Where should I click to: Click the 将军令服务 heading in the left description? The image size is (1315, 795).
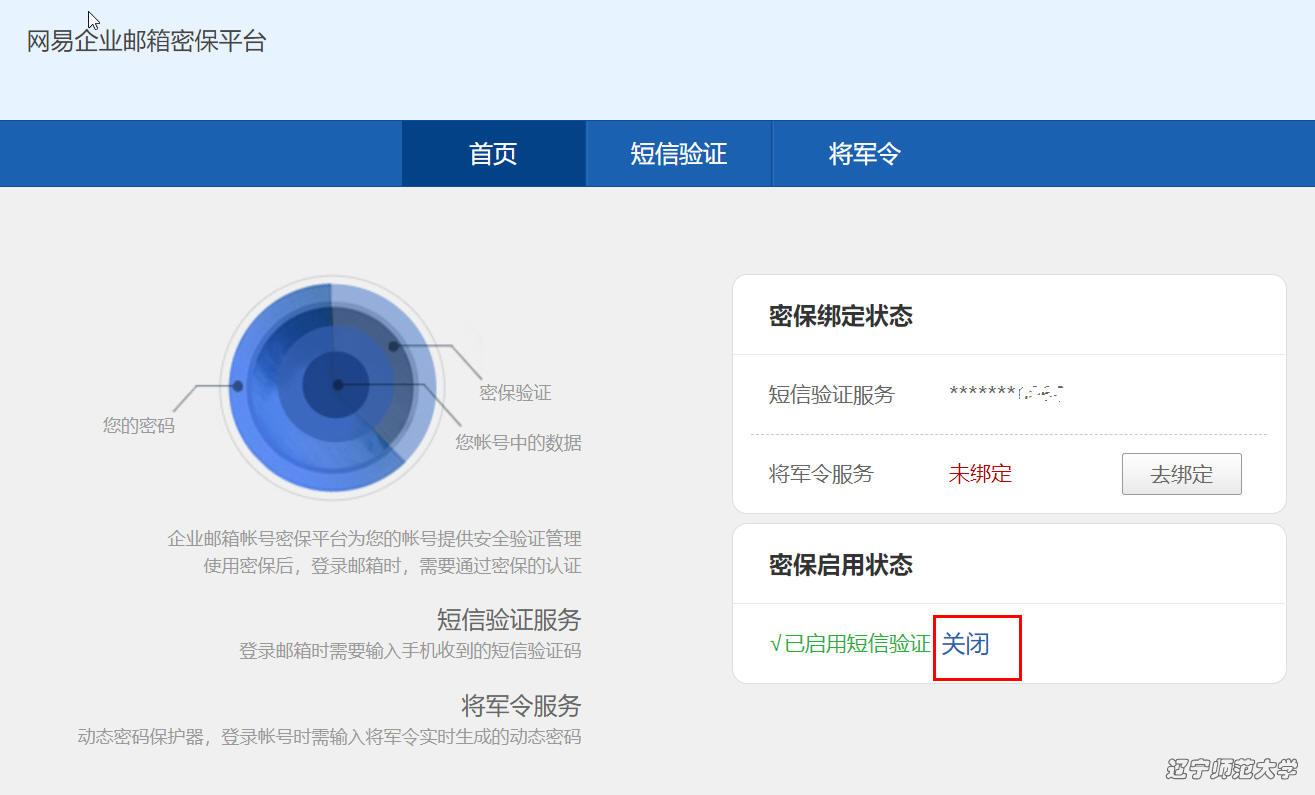[521, 706]
